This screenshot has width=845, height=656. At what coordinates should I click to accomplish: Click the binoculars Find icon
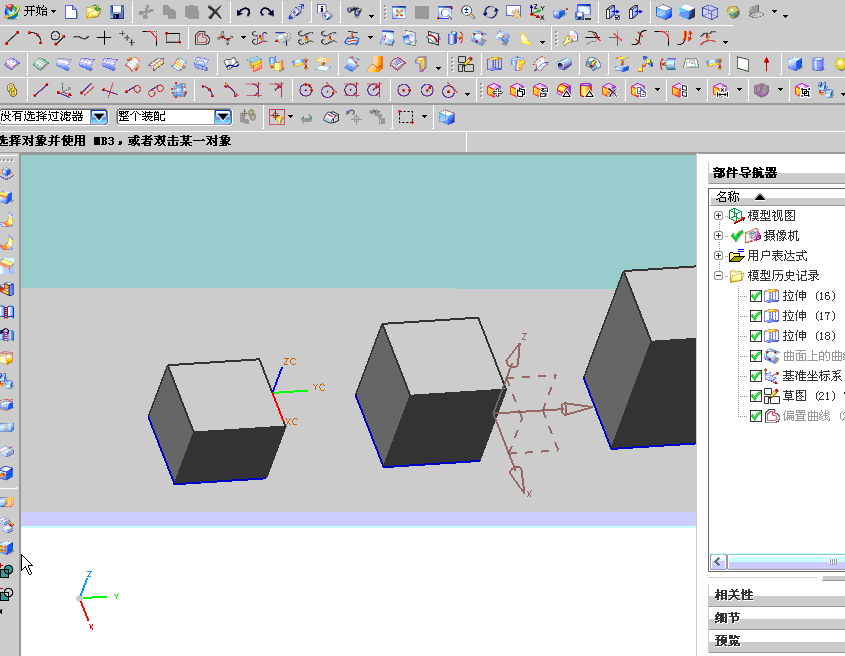(354, 11)
